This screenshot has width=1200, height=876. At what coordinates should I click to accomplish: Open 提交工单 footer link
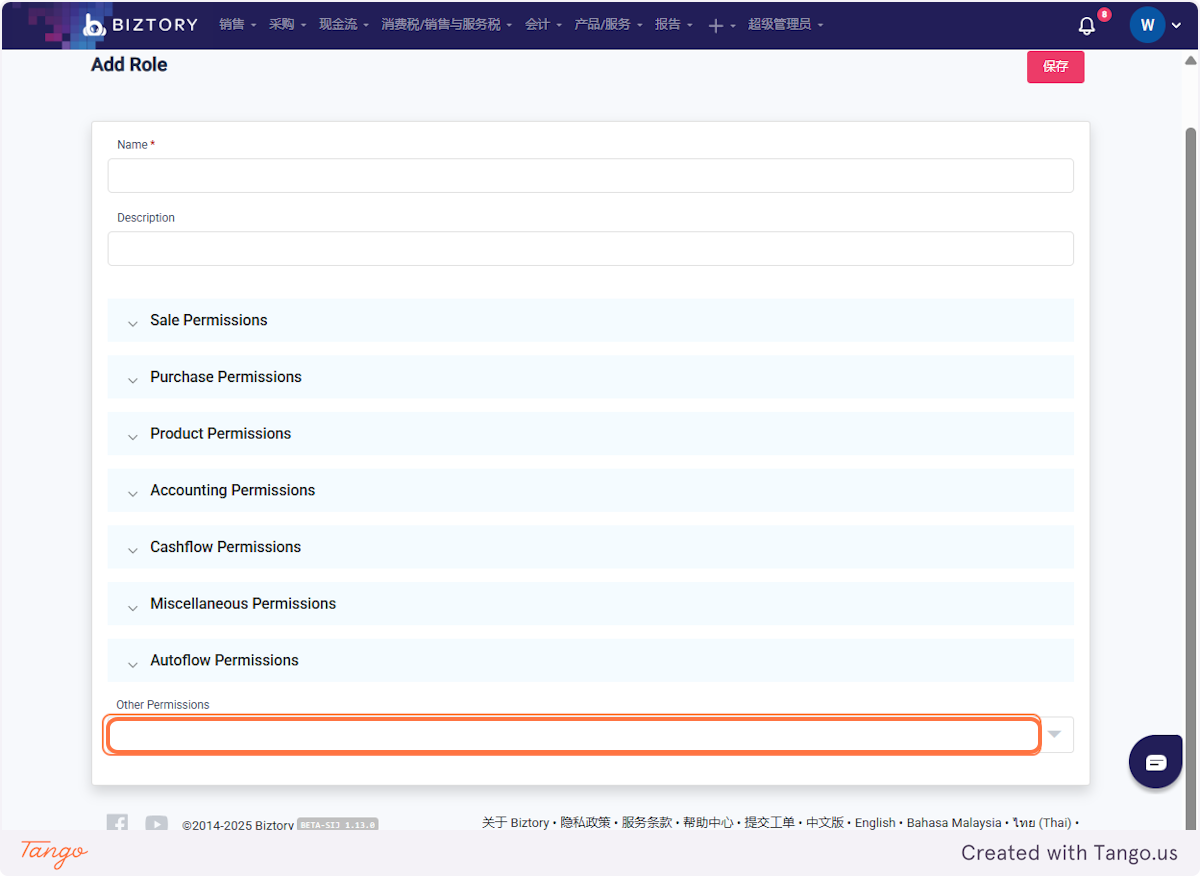click(770, 823)
